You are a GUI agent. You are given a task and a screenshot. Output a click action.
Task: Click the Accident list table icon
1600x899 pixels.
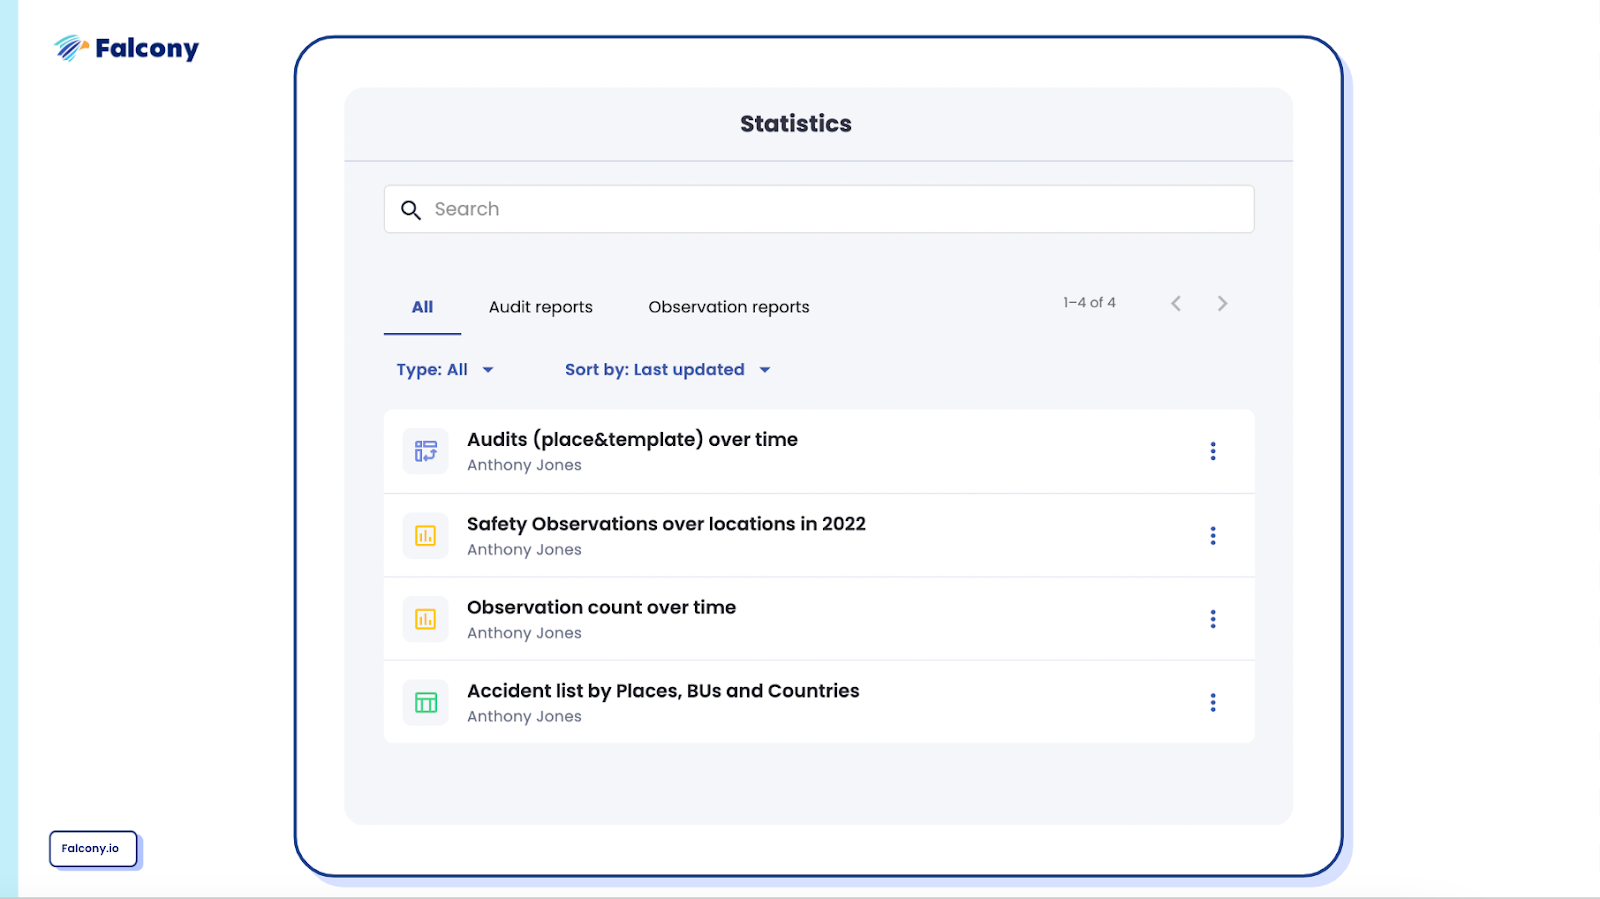tap(426, 703)
